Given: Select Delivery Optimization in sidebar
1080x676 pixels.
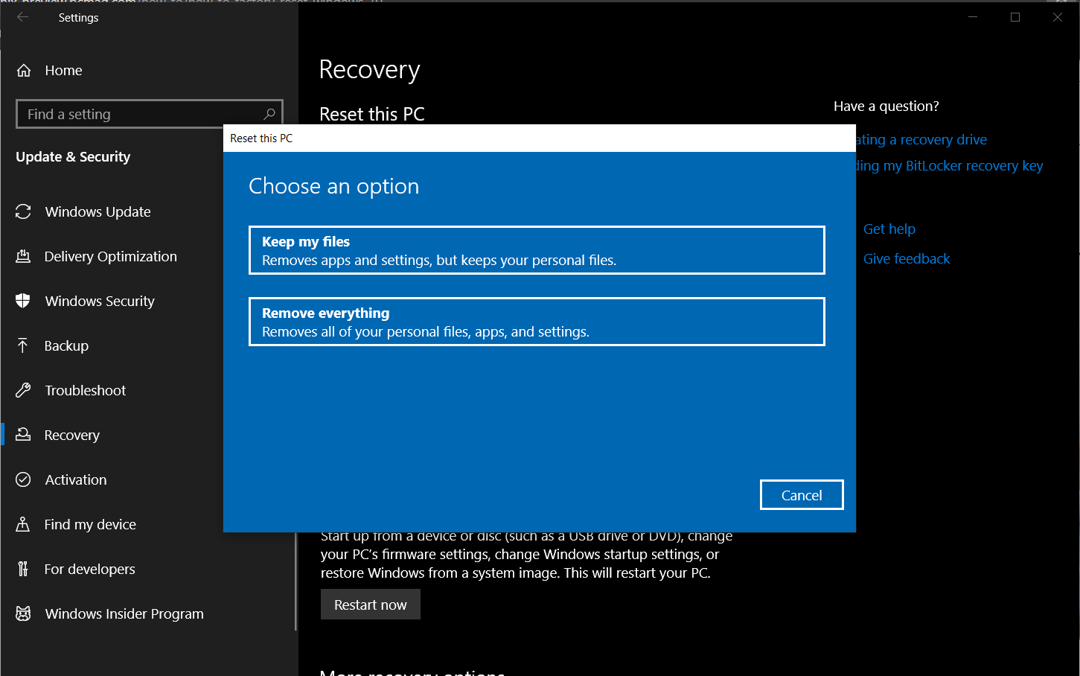Looking at the screenshot, I should (x=108, y=256).
